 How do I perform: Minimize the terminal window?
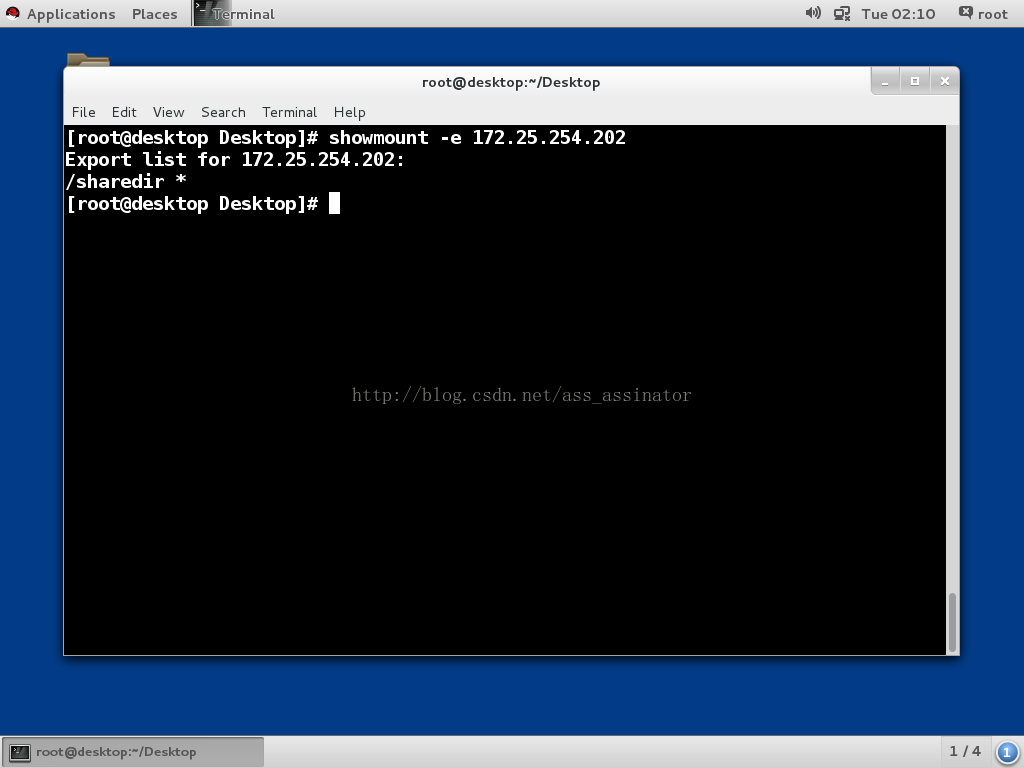click(x=886, y=82)
